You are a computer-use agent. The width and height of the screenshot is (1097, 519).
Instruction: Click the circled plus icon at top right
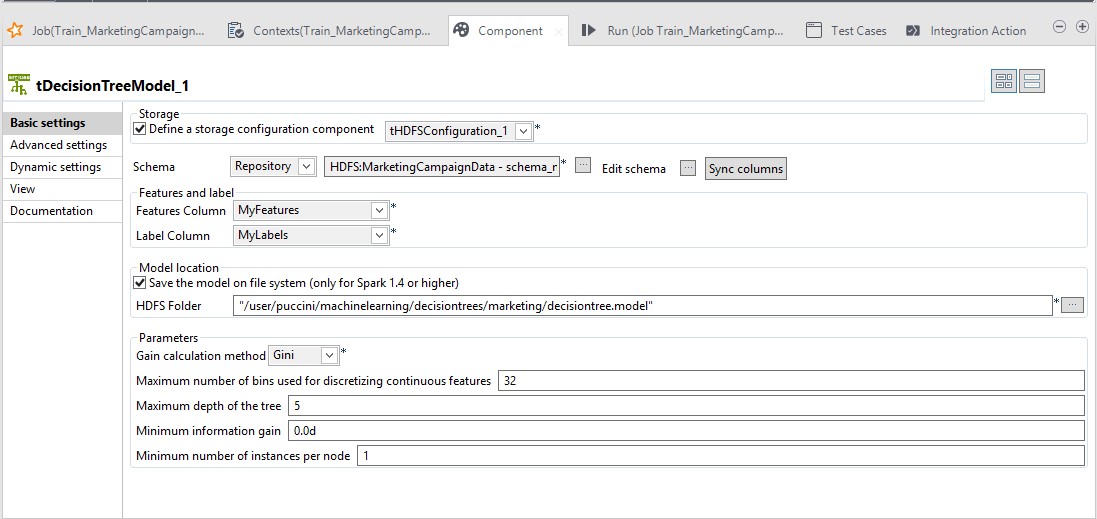1082,27
